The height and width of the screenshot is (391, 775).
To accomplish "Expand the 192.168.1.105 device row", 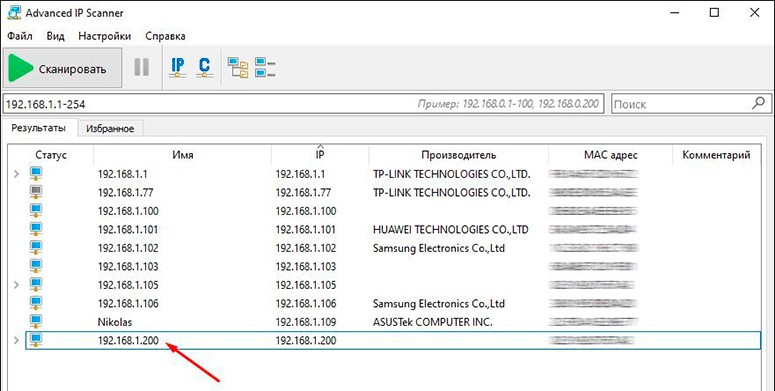I will tap(16, 285).
